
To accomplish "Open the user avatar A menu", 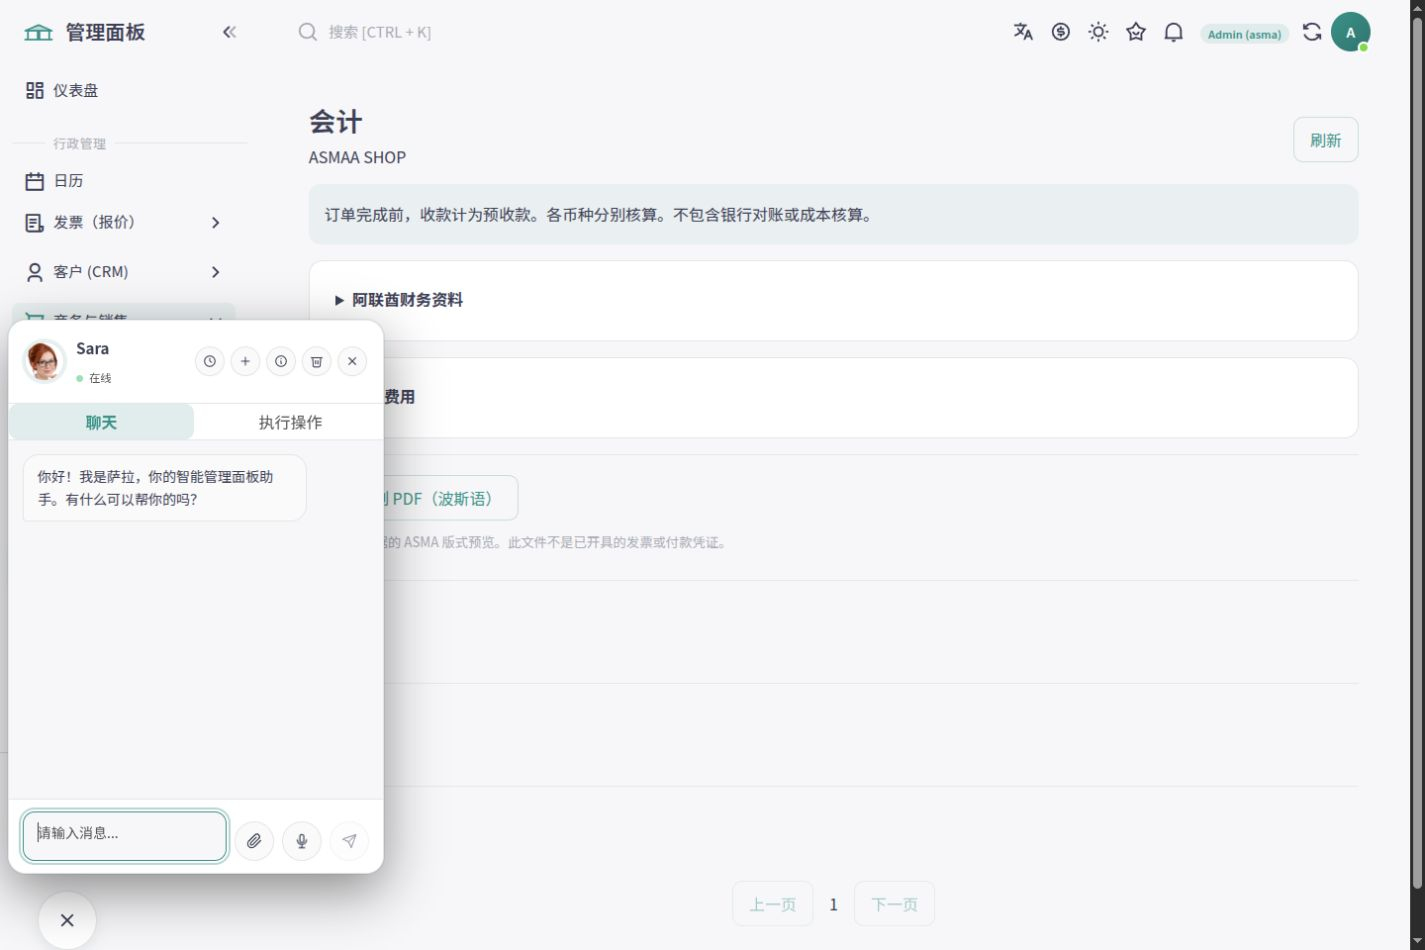I will click(1350, 32).
